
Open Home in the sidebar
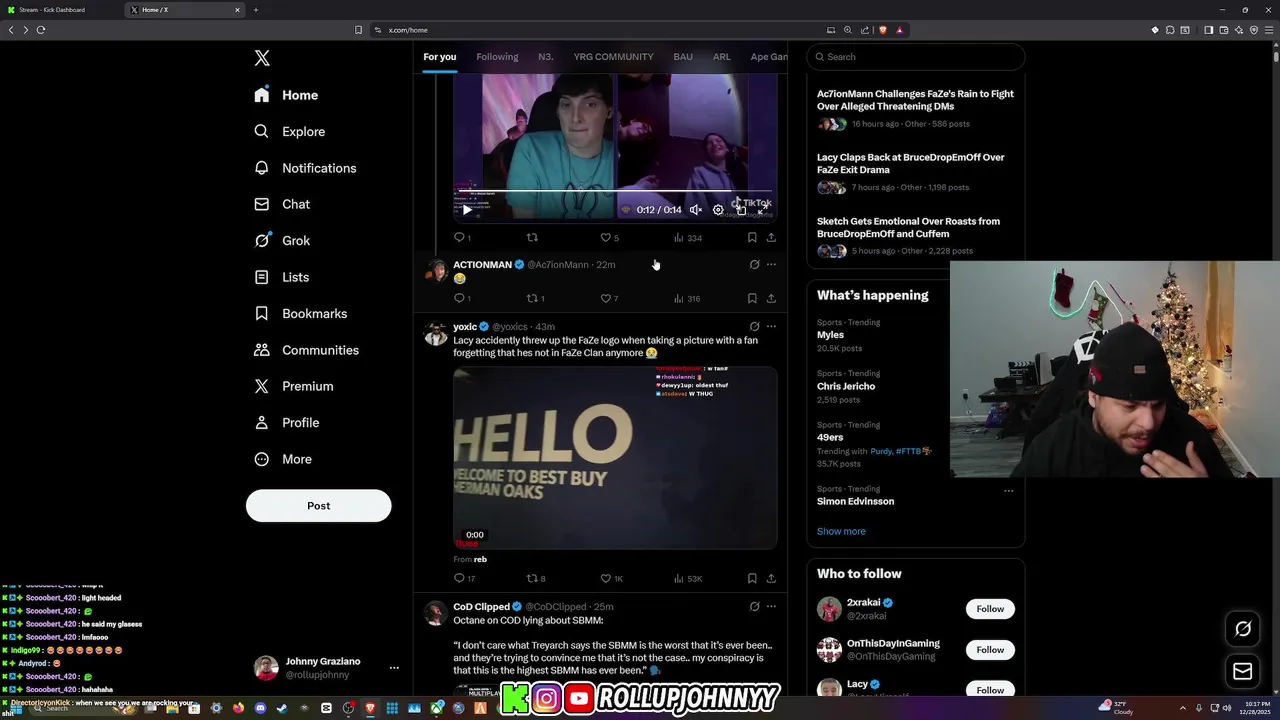coord(286,95)
